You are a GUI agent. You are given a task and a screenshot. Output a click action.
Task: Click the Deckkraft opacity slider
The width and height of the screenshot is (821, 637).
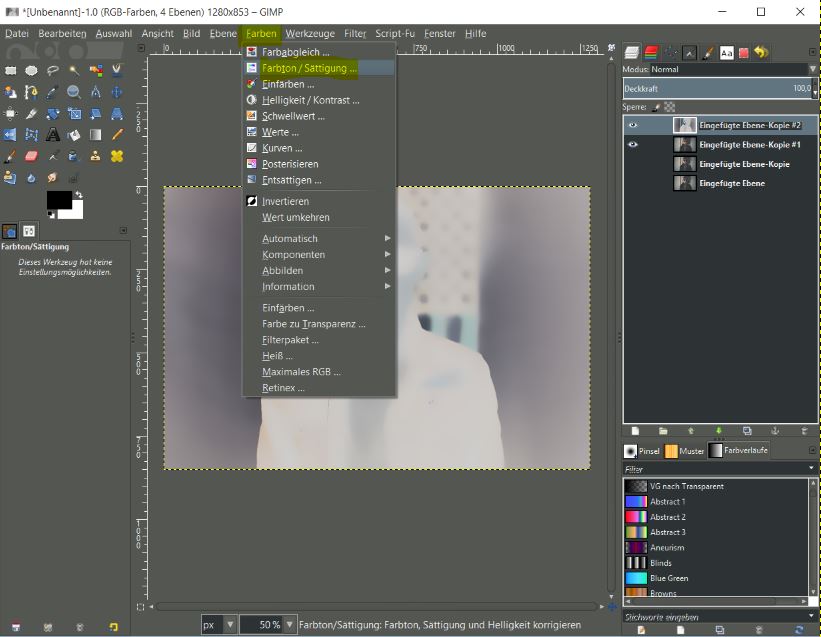point(718,89)
